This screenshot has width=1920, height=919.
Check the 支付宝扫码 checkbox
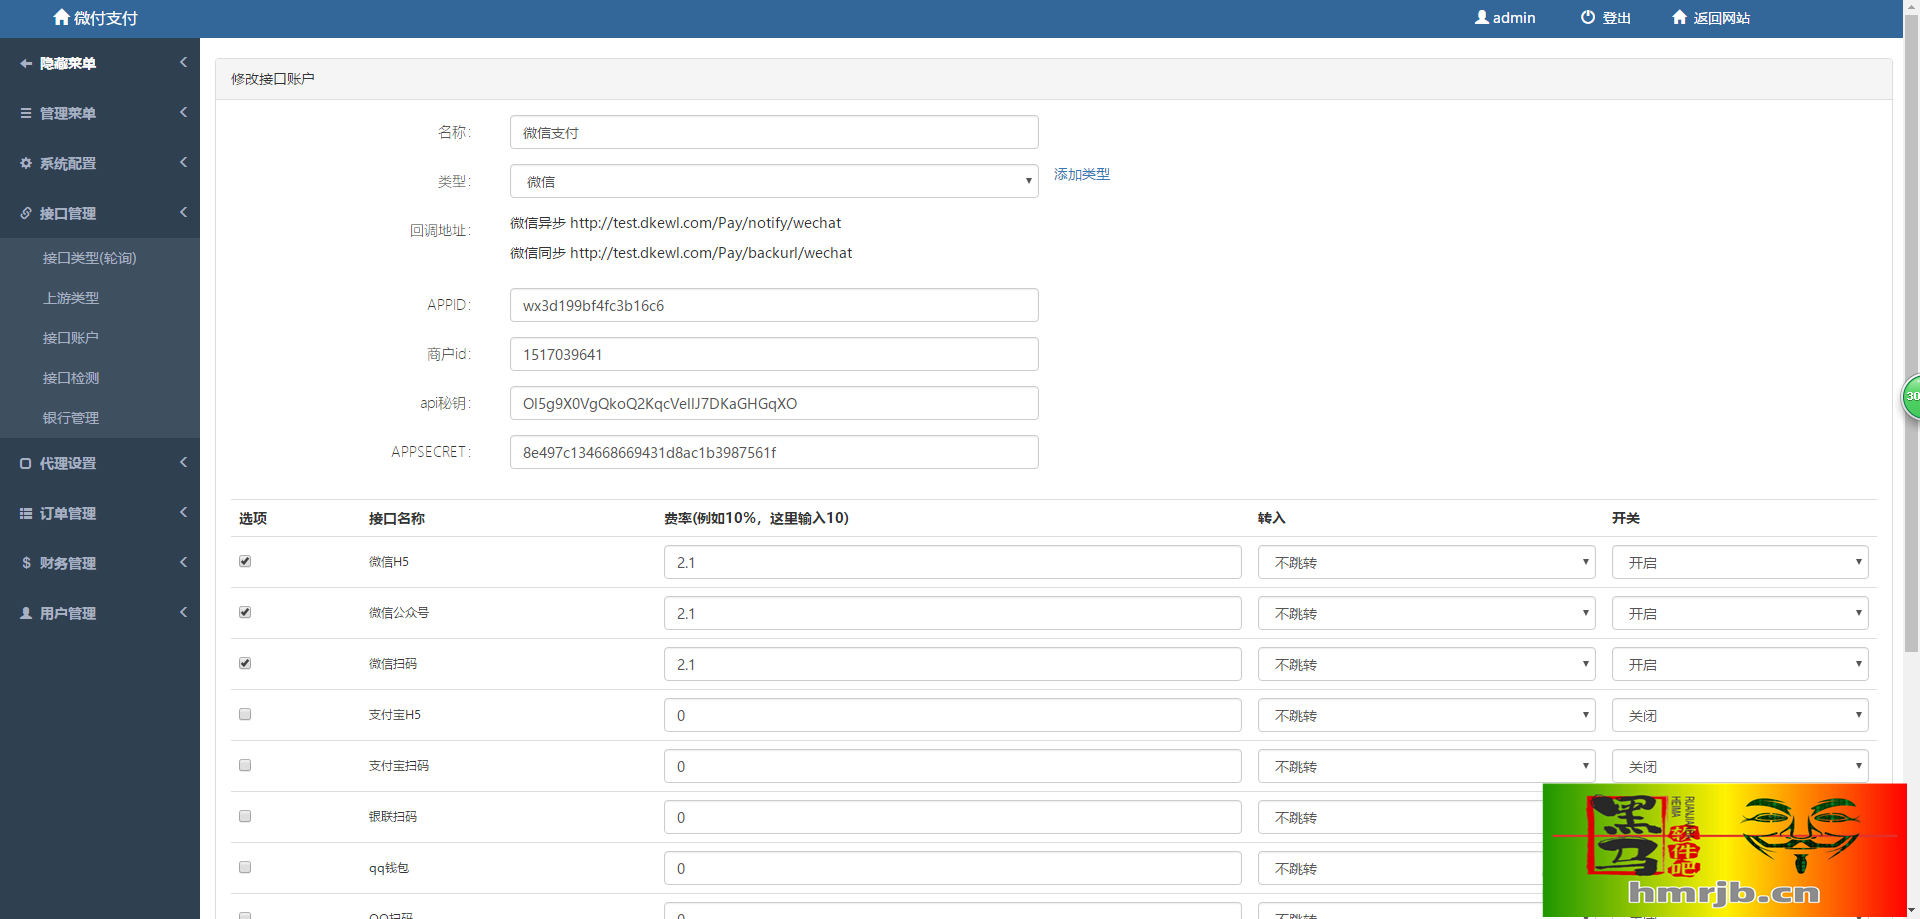[245, 765]
